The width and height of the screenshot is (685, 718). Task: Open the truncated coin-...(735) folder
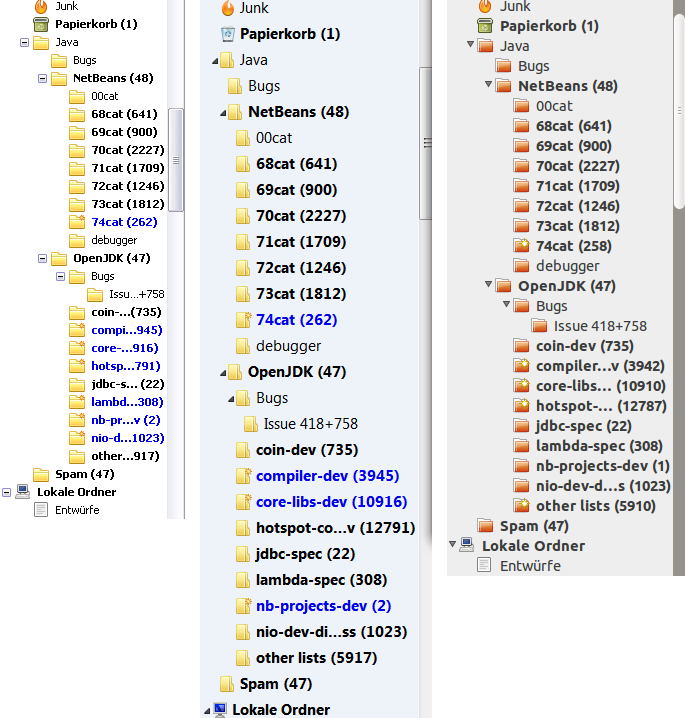(x=126, y=312)
